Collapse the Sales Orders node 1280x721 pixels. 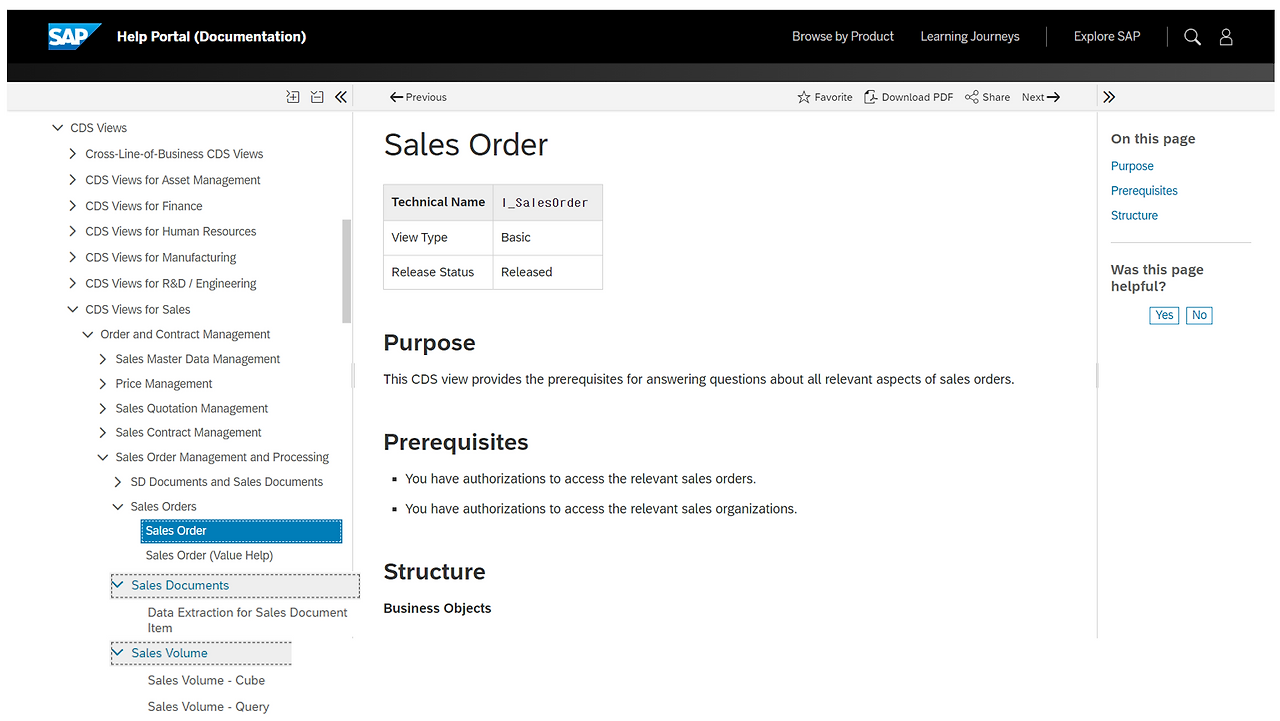[118, 507]
